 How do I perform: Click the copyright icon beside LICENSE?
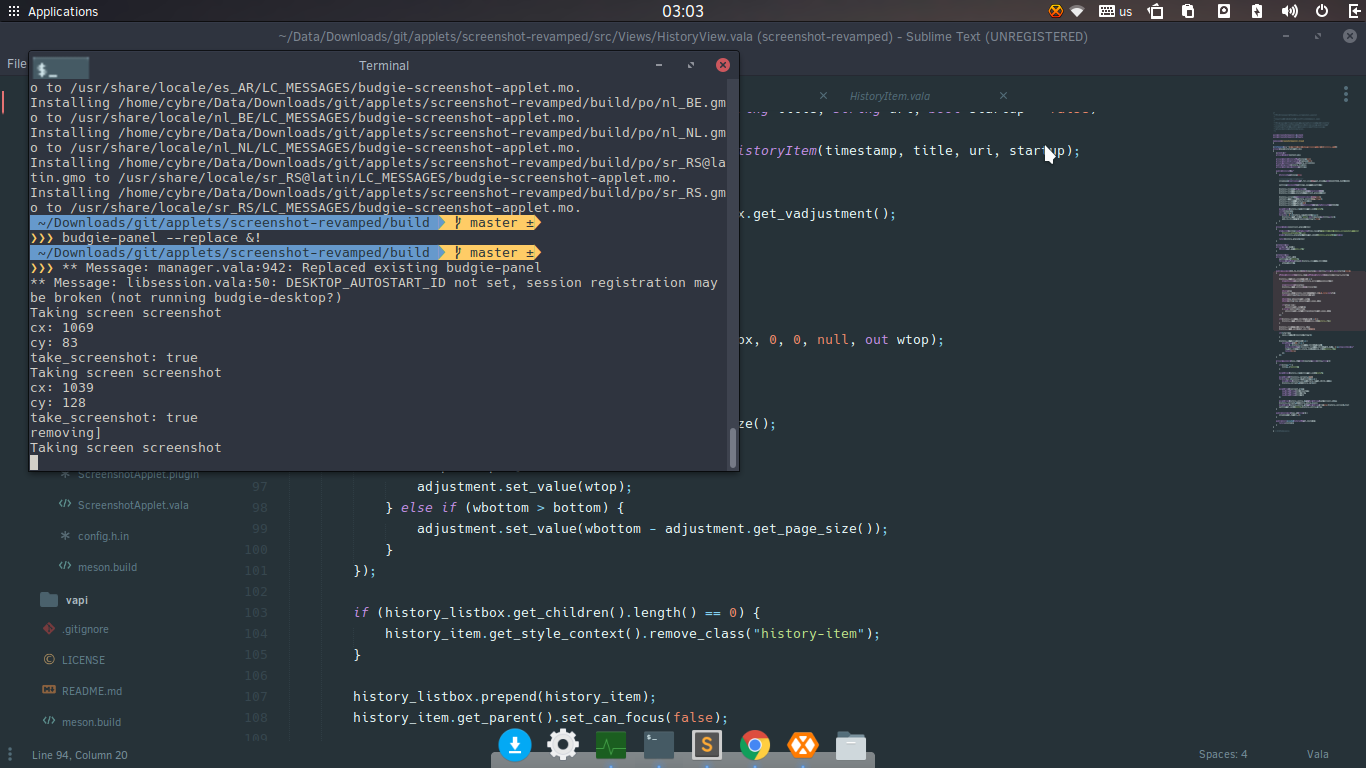pyautogui.click(x=49, y=660)
